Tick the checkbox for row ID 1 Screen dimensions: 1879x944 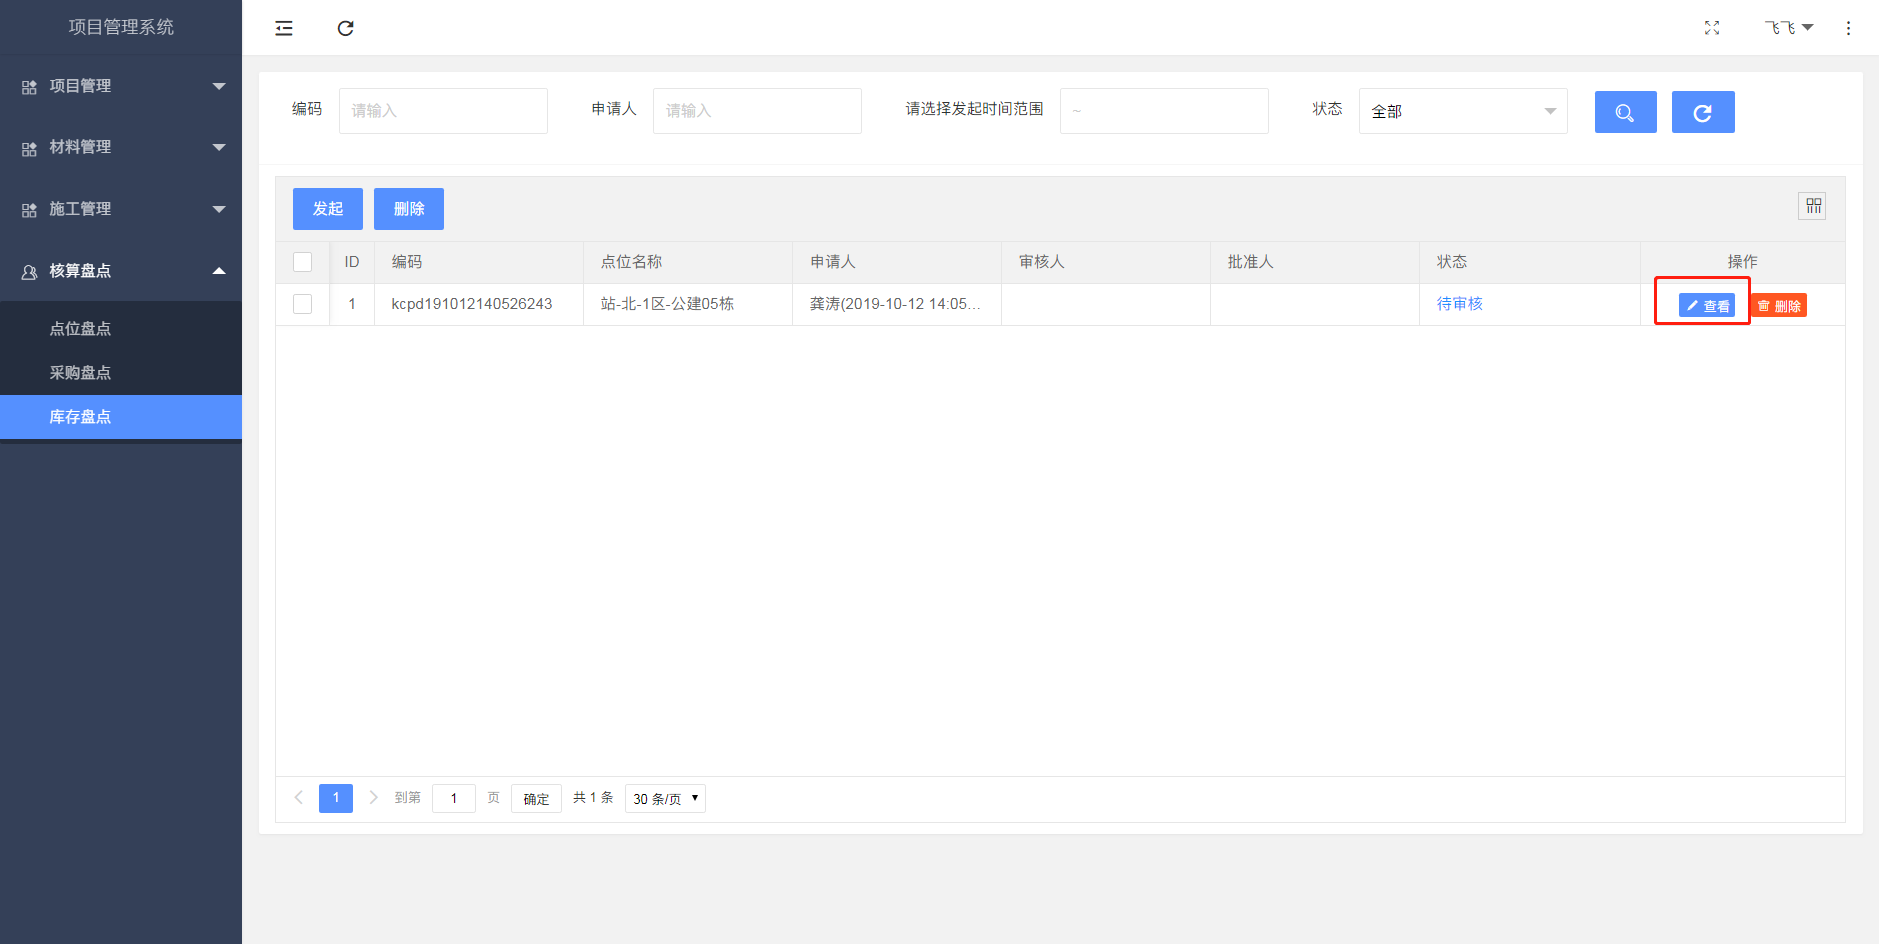coord(302,304)
